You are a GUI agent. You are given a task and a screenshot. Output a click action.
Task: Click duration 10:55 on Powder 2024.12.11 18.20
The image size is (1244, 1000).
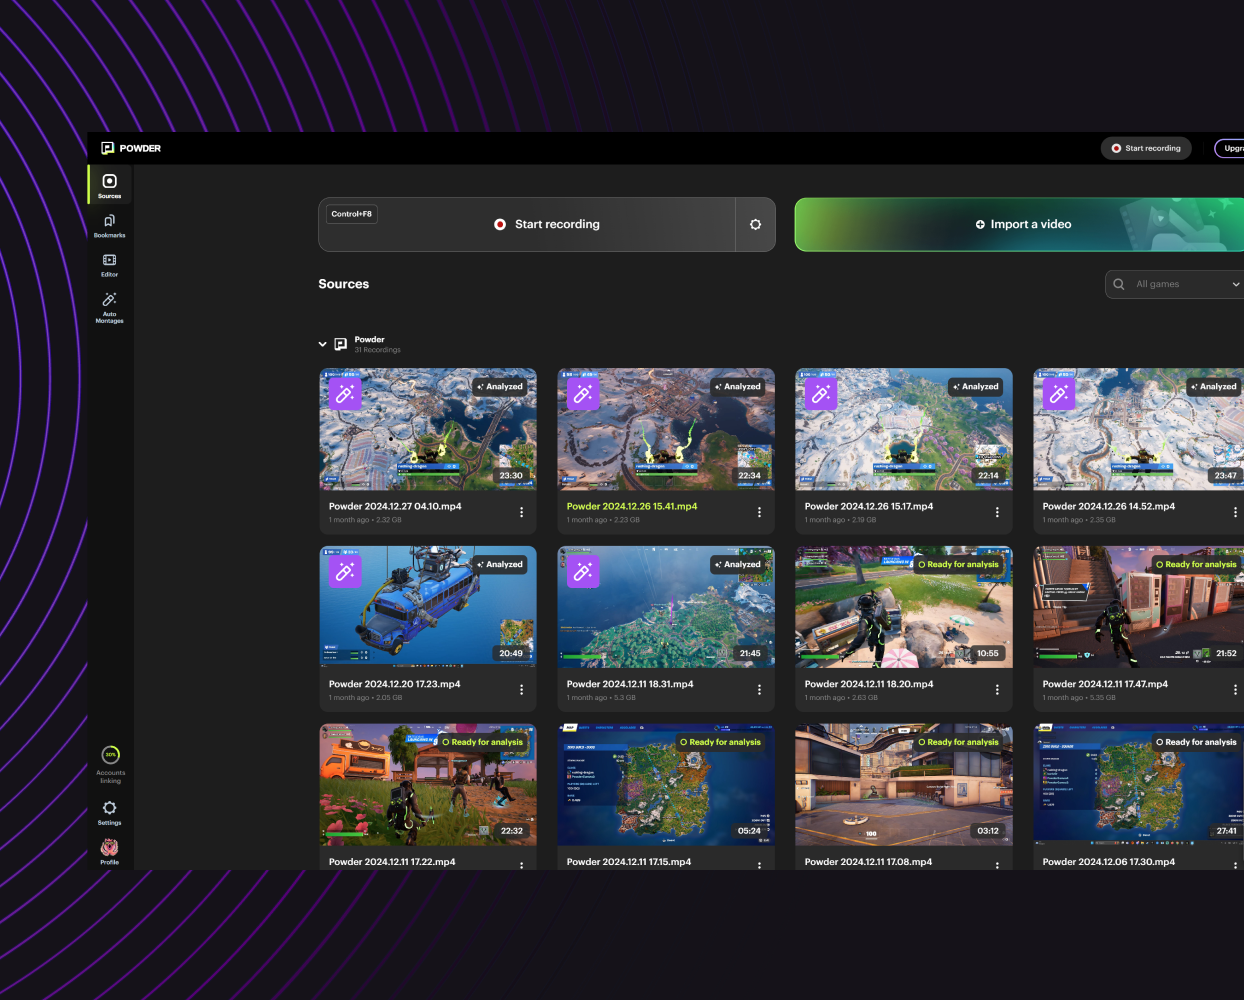(988, 653)
